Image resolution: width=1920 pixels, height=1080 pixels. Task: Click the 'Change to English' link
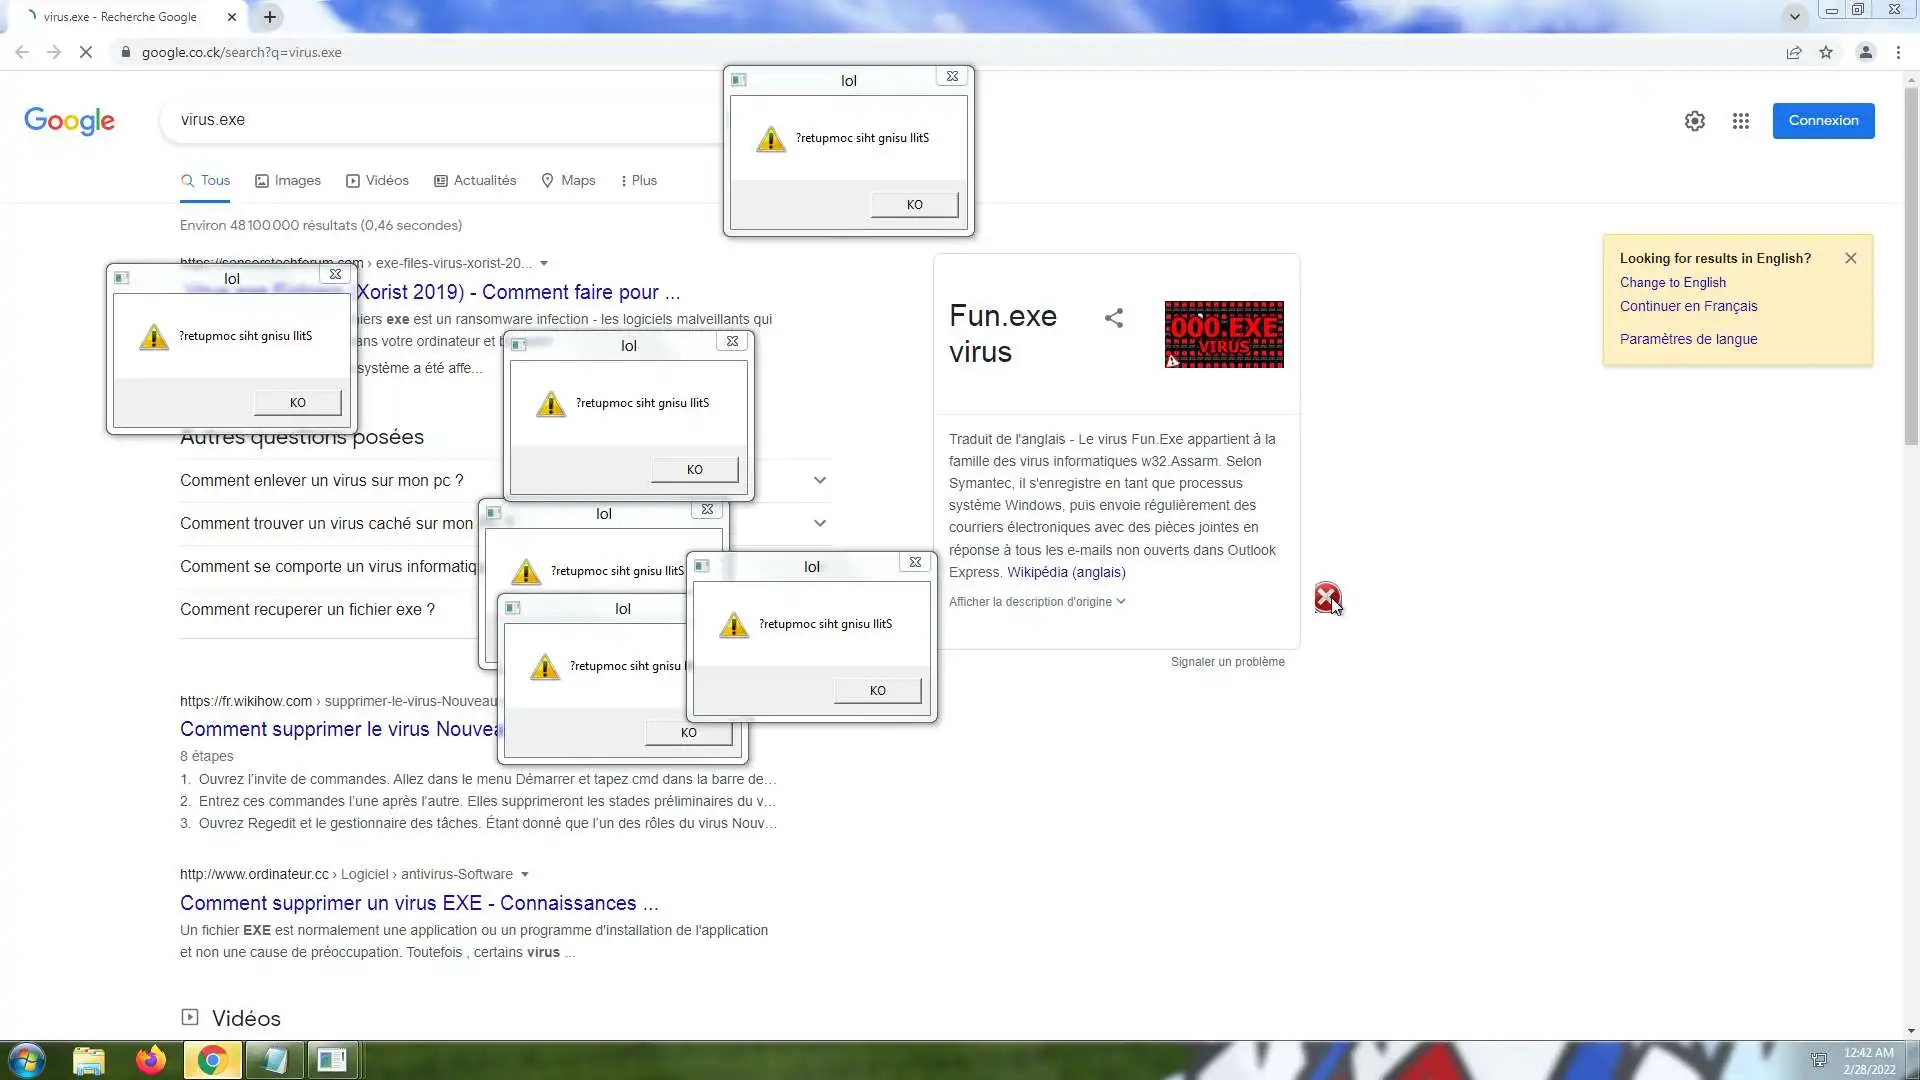point(1672,283)
